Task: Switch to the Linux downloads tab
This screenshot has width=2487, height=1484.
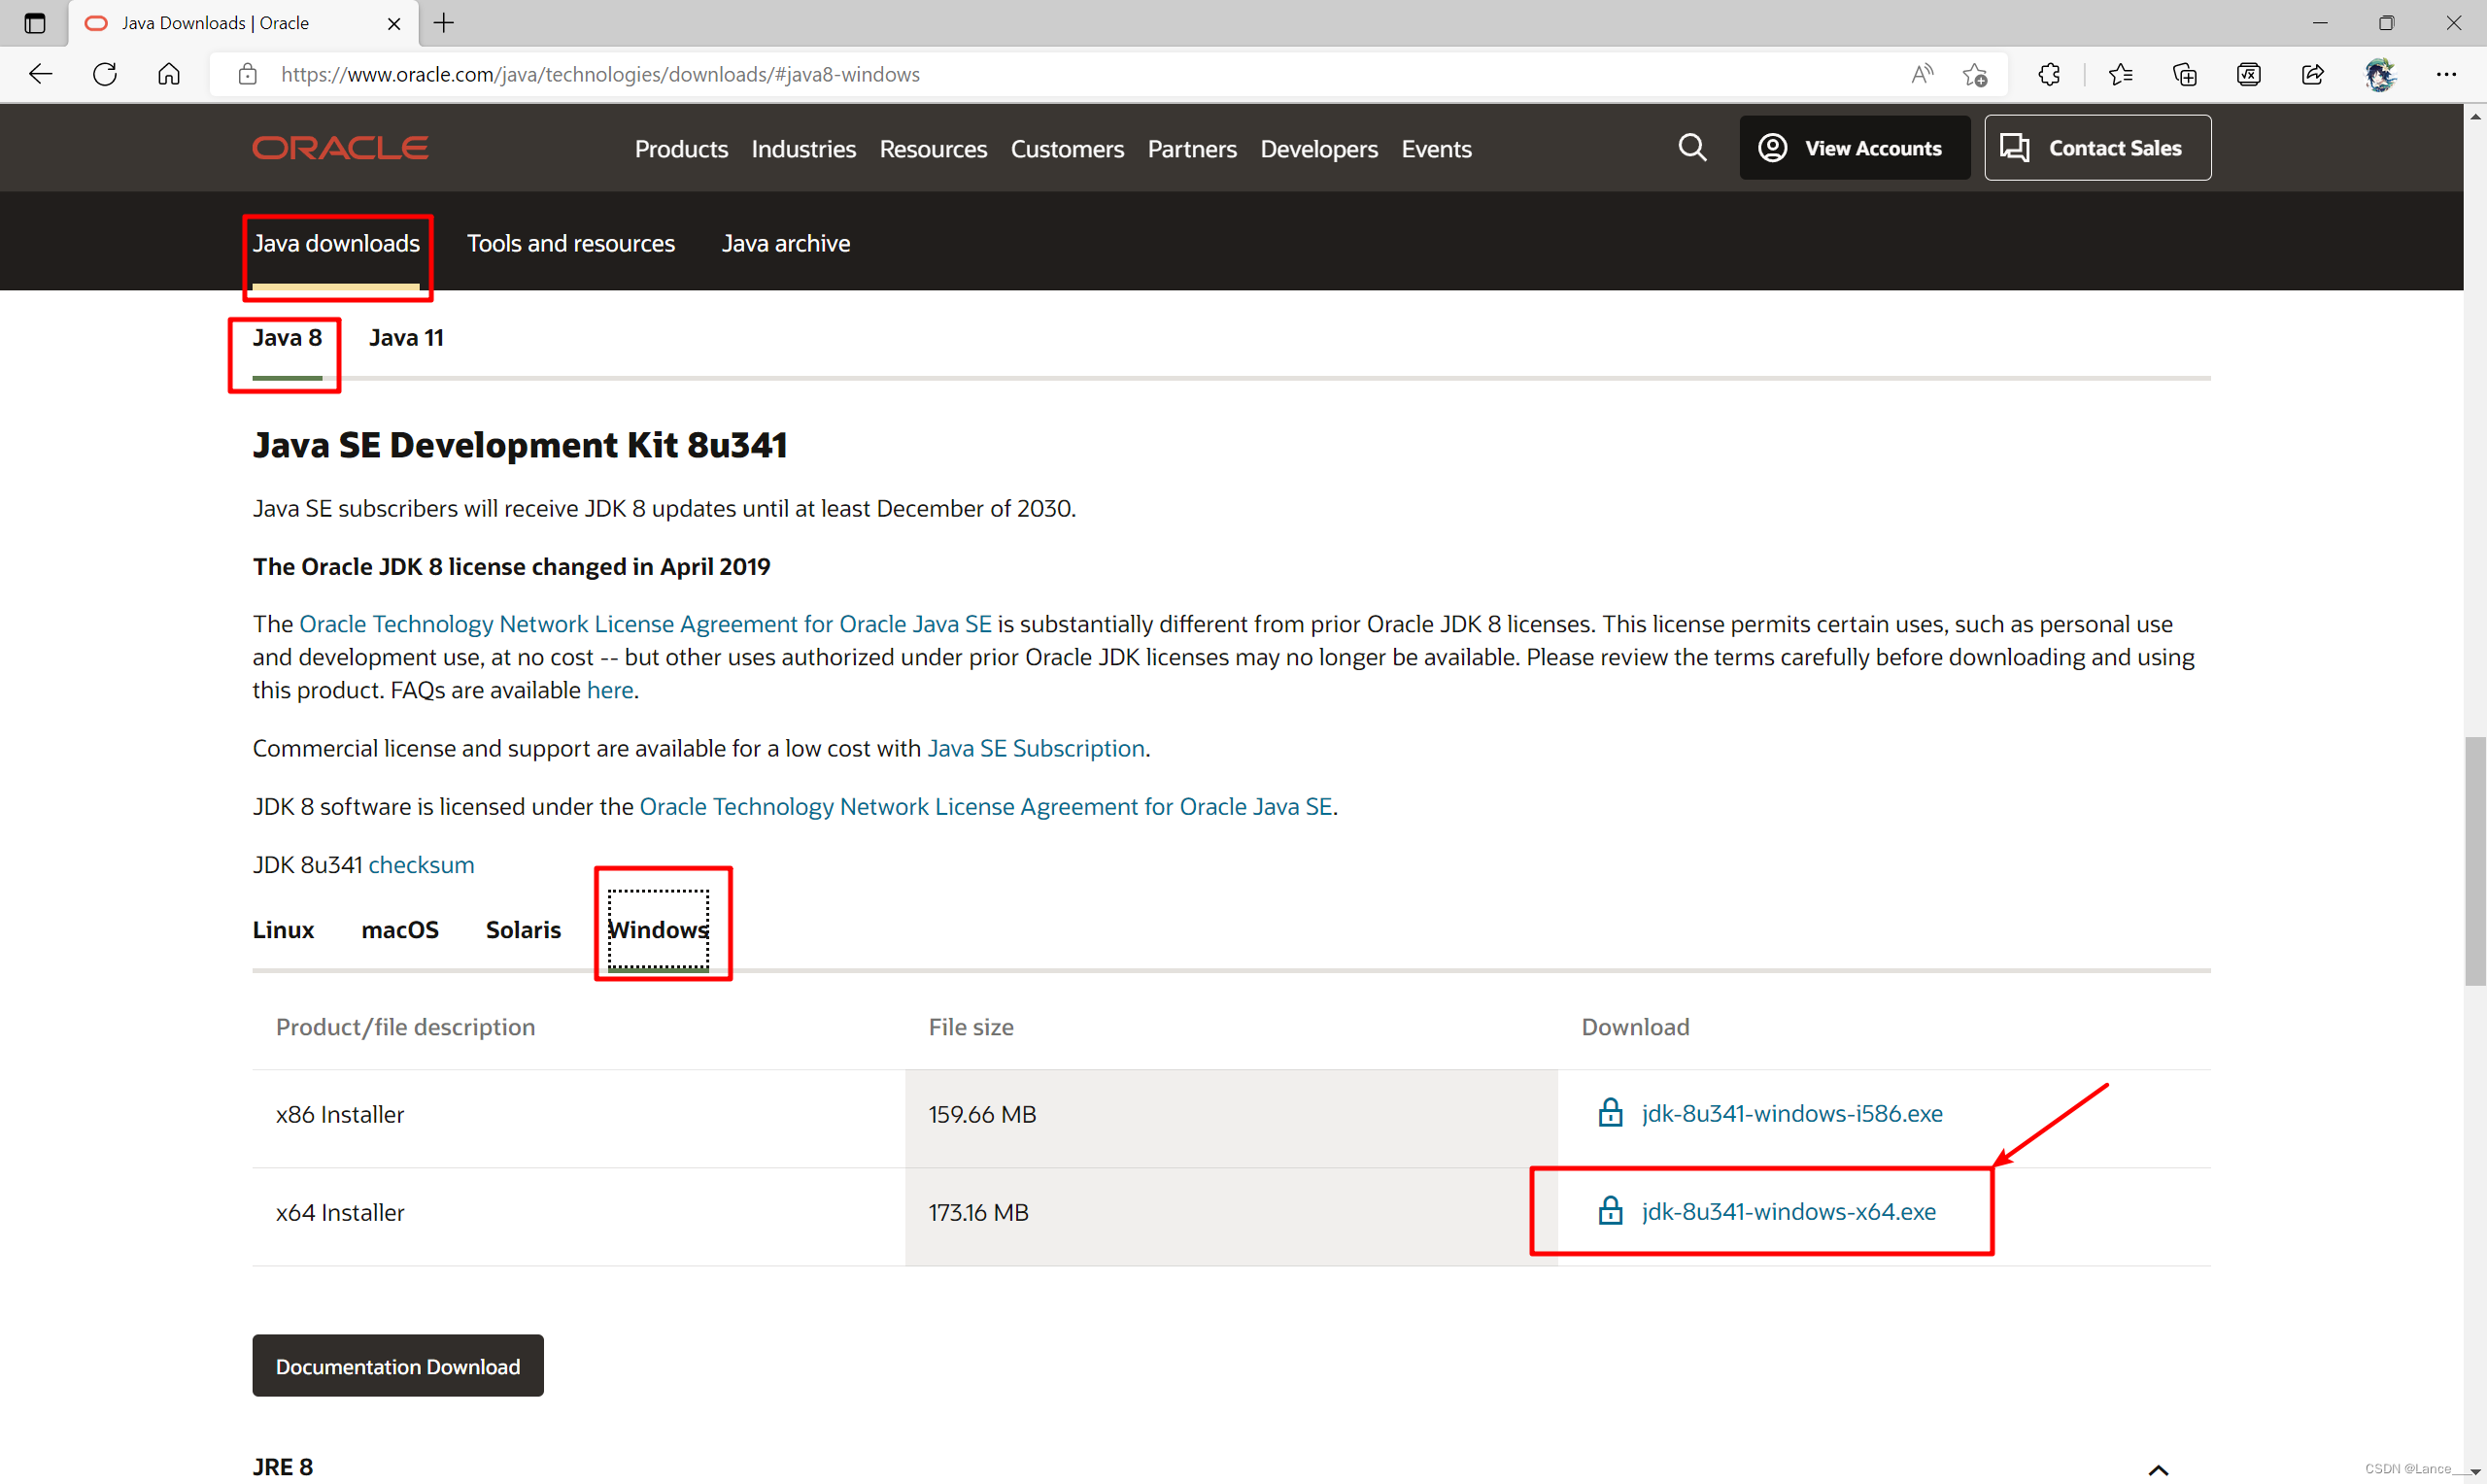Action: coord(283,930)
